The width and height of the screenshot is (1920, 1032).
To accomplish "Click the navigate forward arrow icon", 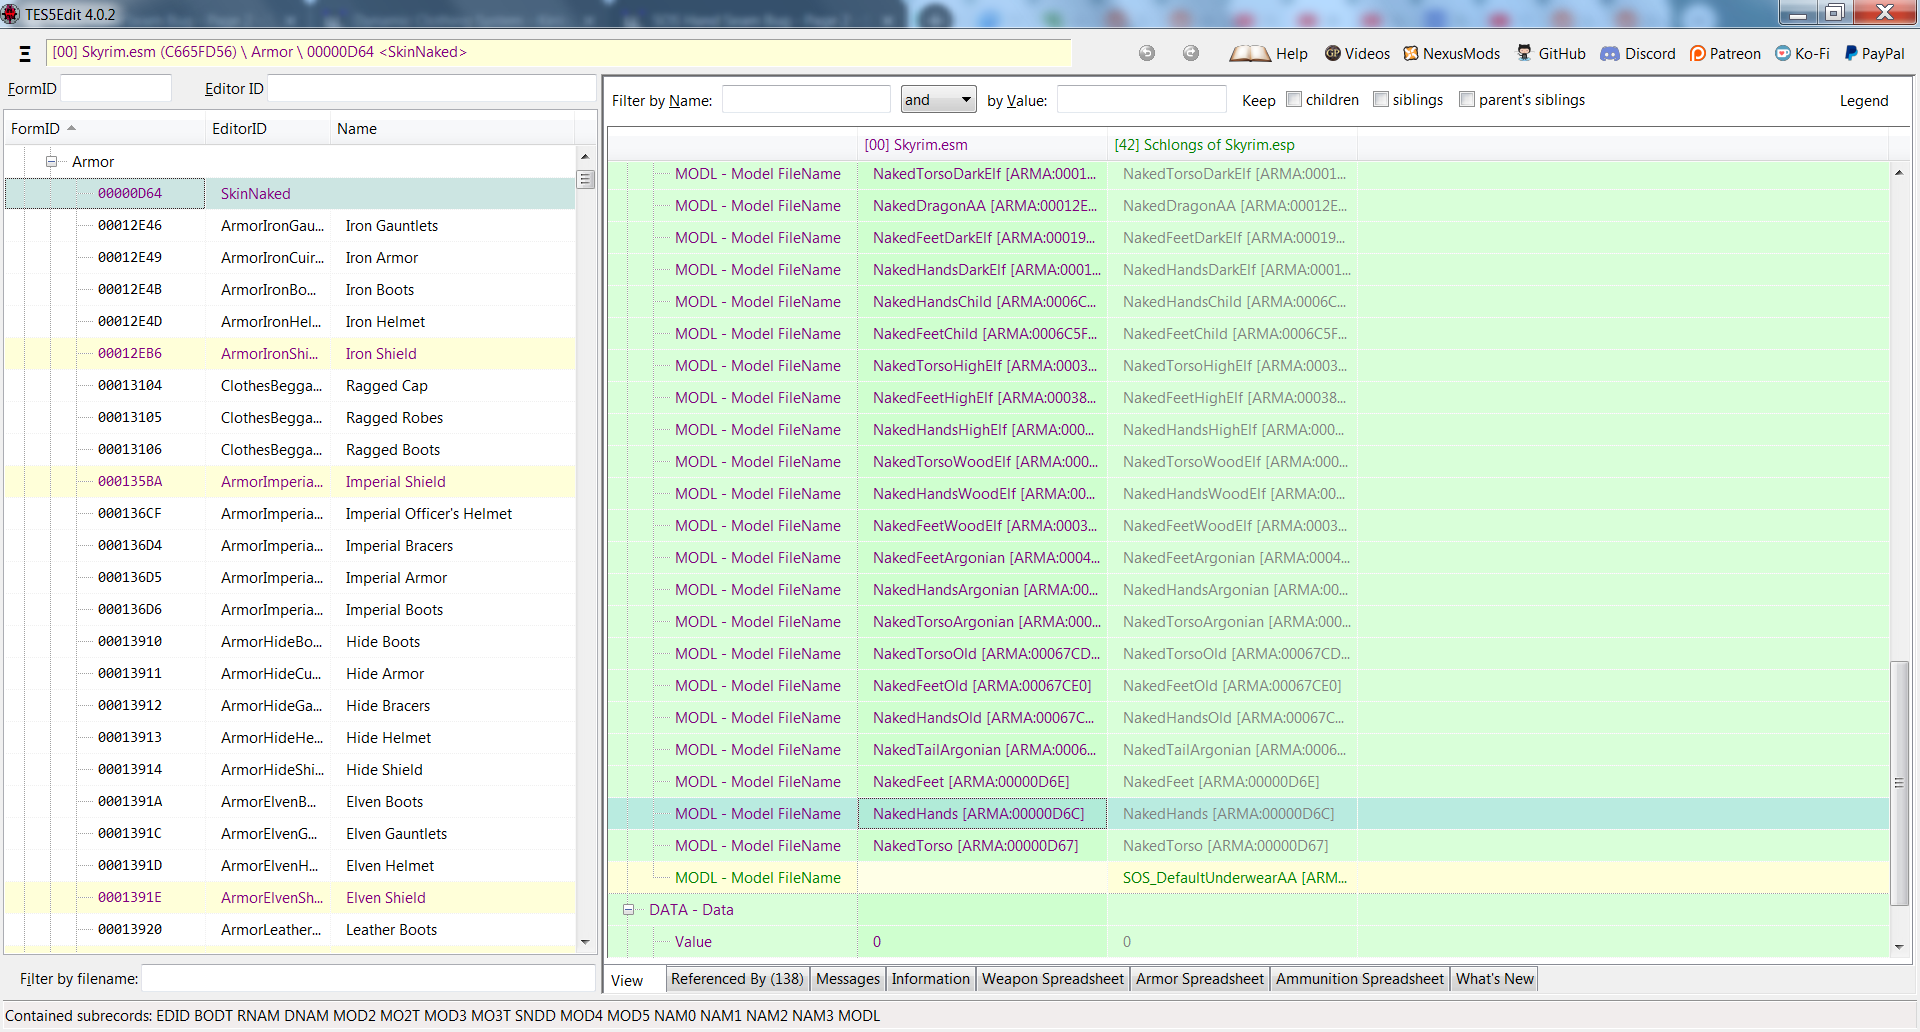I will [x=1191, y=53].
